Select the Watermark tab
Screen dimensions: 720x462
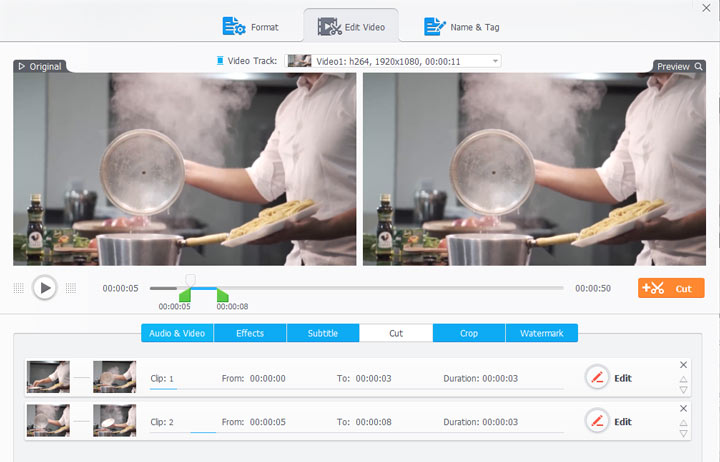tap(542, 333)
